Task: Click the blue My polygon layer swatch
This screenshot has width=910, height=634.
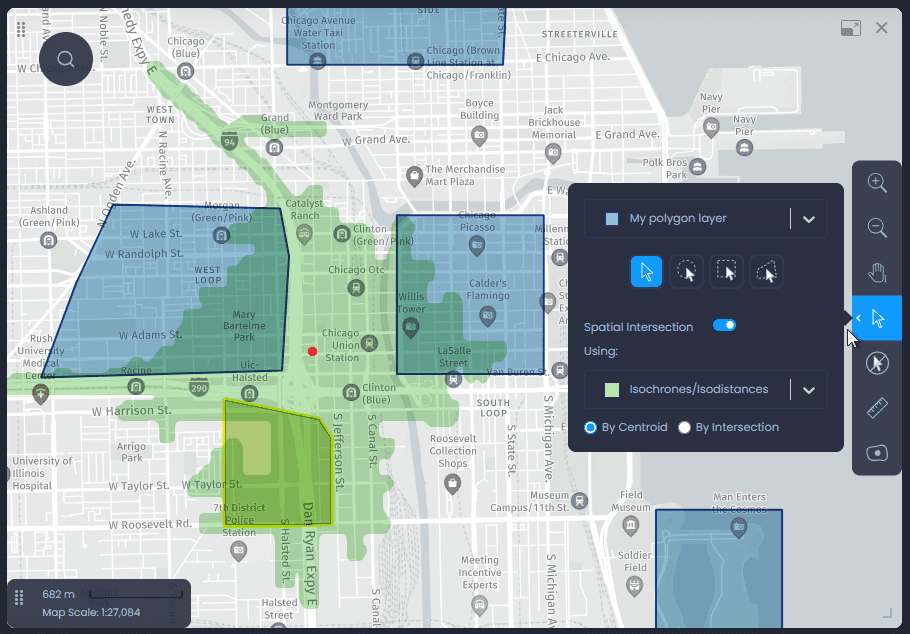Action: (612, 219)
